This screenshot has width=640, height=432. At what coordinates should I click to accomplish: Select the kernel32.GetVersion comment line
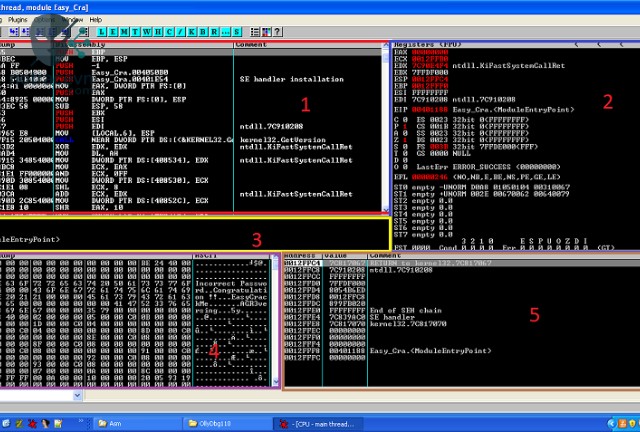click(282, 140)
